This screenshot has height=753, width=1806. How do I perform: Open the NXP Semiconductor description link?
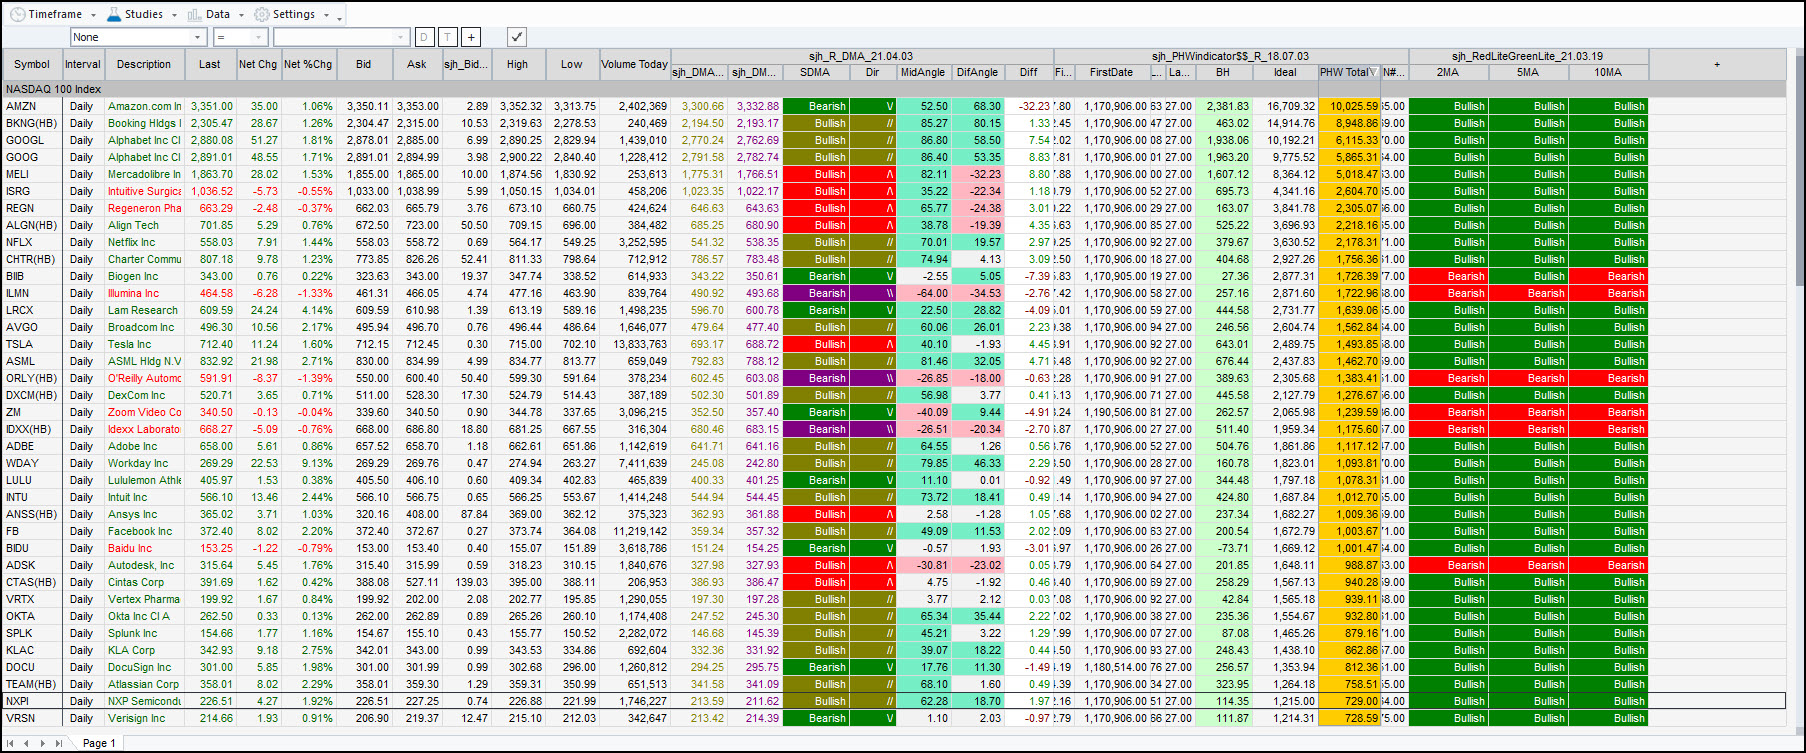[x=145, y=701]
